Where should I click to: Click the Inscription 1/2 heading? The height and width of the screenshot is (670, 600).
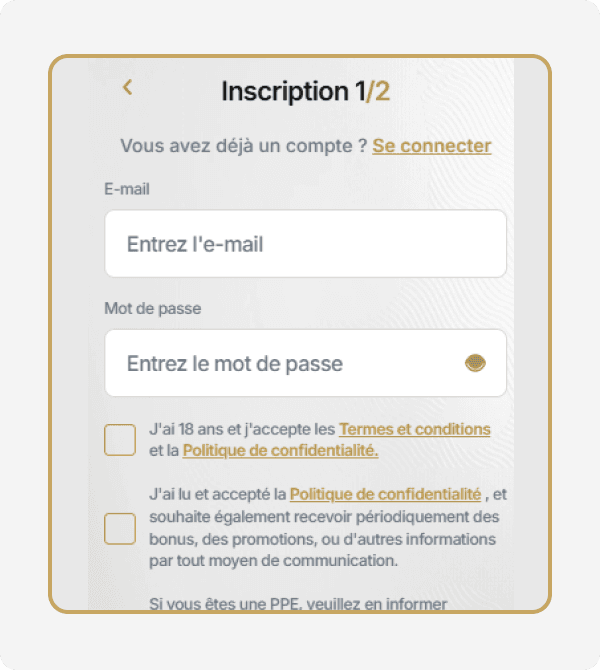(305, 92)
